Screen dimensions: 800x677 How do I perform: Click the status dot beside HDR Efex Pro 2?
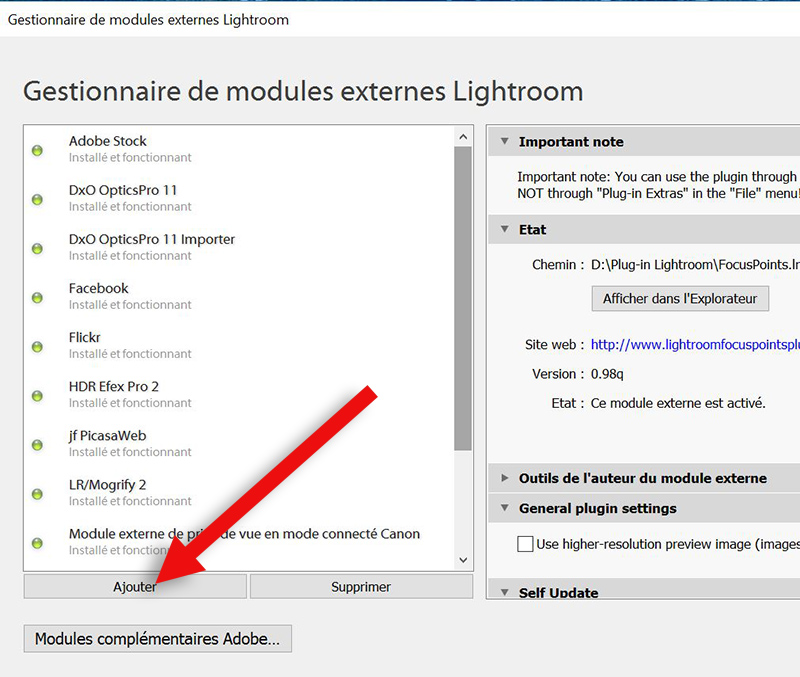(x=37, y=396)
